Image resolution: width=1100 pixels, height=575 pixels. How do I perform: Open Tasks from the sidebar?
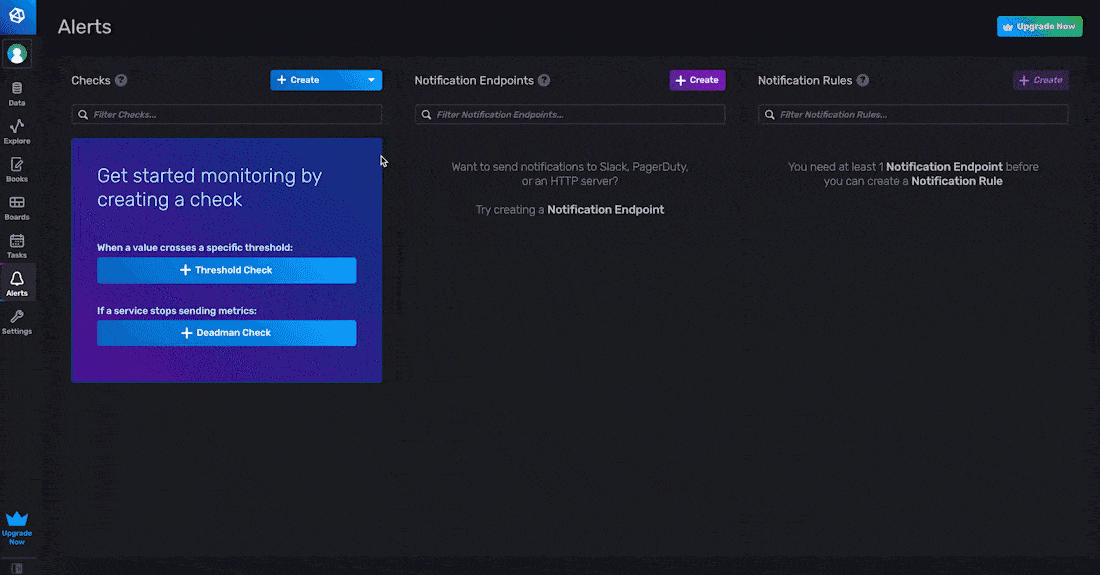tap(17, 245)
